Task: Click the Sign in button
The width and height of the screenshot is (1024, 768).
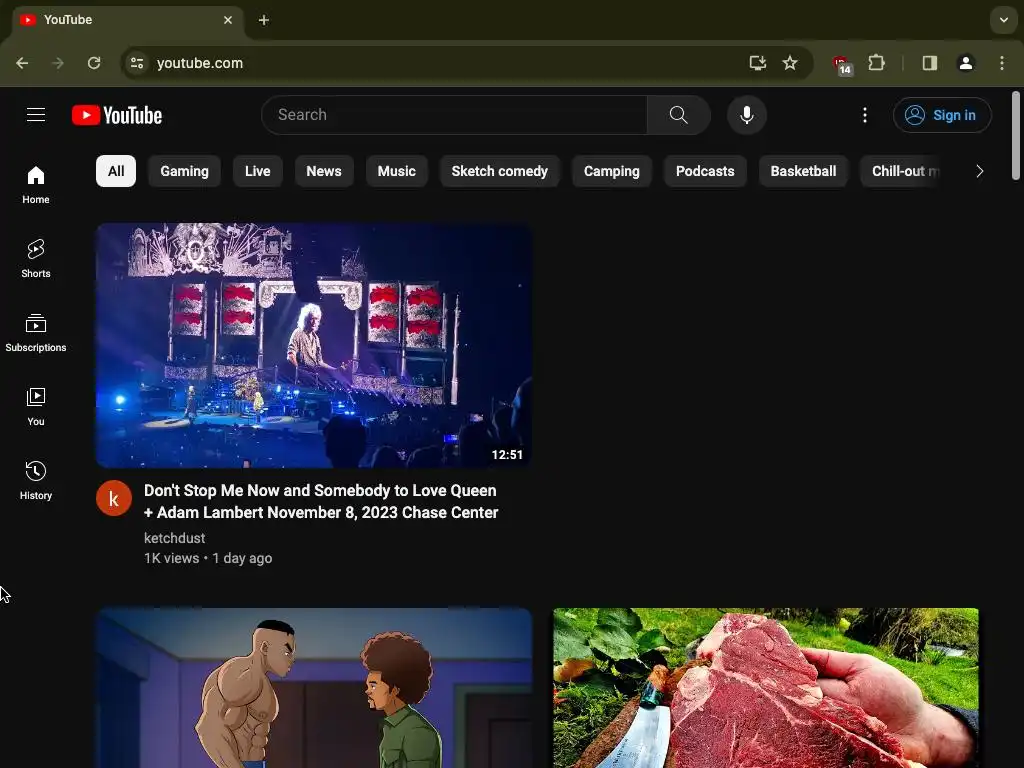Action: pyautogui.click(x=942, y=115)
